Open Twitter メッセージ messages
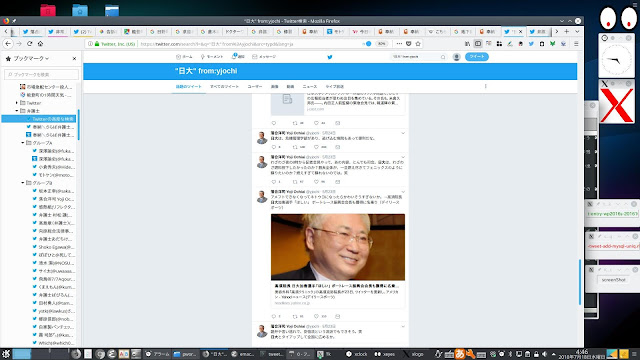This screenshot has width=640, height=360. 264,57
